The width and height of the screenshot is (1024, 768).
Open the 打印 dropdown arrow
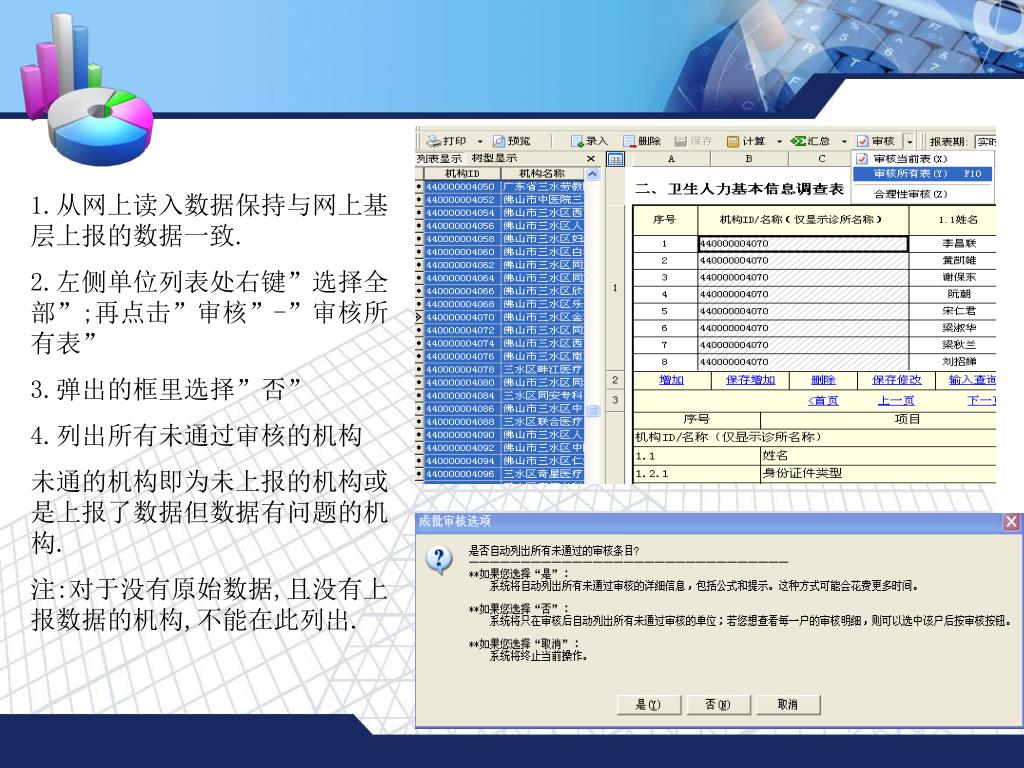(x=480, y=141)
